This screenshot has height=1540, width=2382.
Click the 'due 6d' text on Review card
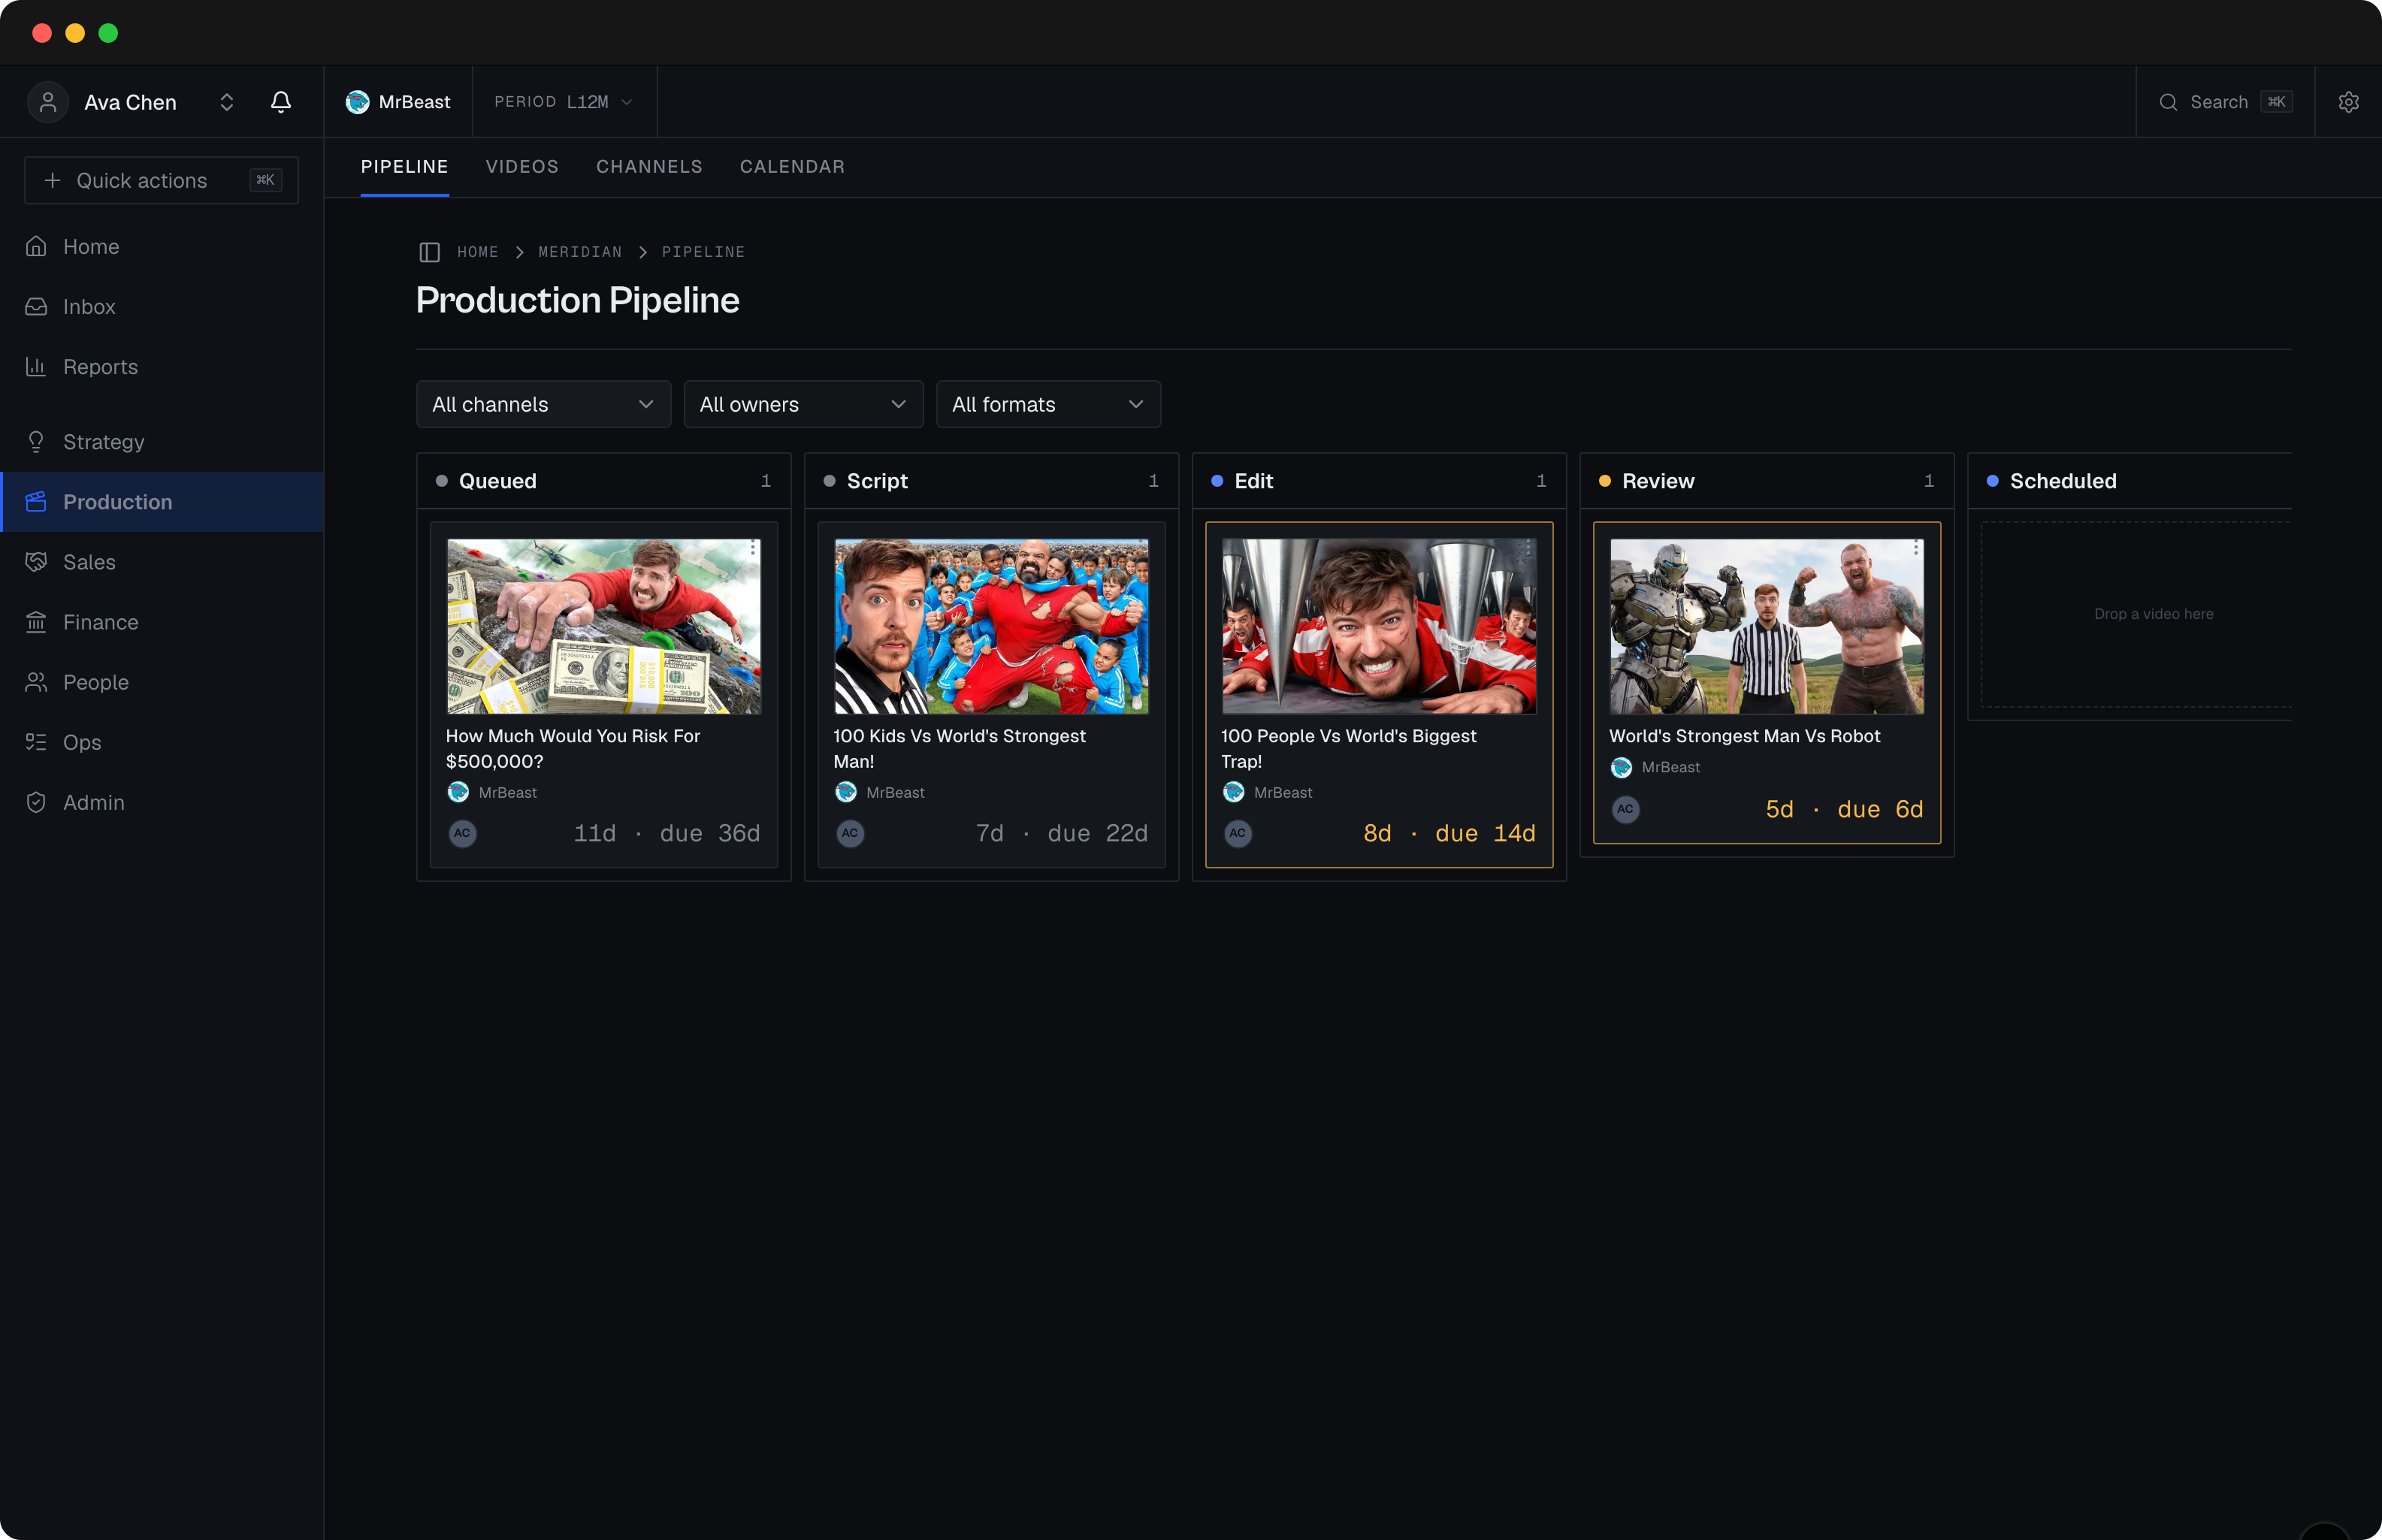(x=1880, y=809)
